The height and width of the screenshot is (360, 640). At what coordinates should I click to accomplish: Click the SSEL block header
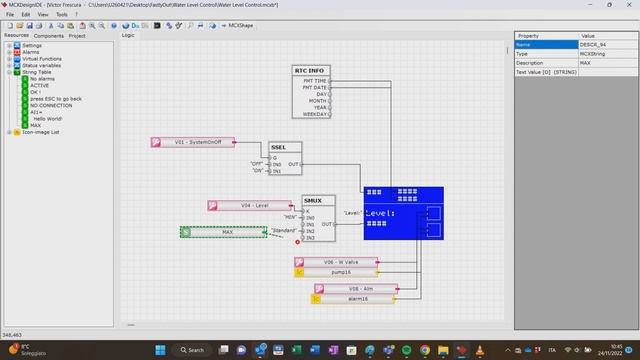(x=285, y=147)
